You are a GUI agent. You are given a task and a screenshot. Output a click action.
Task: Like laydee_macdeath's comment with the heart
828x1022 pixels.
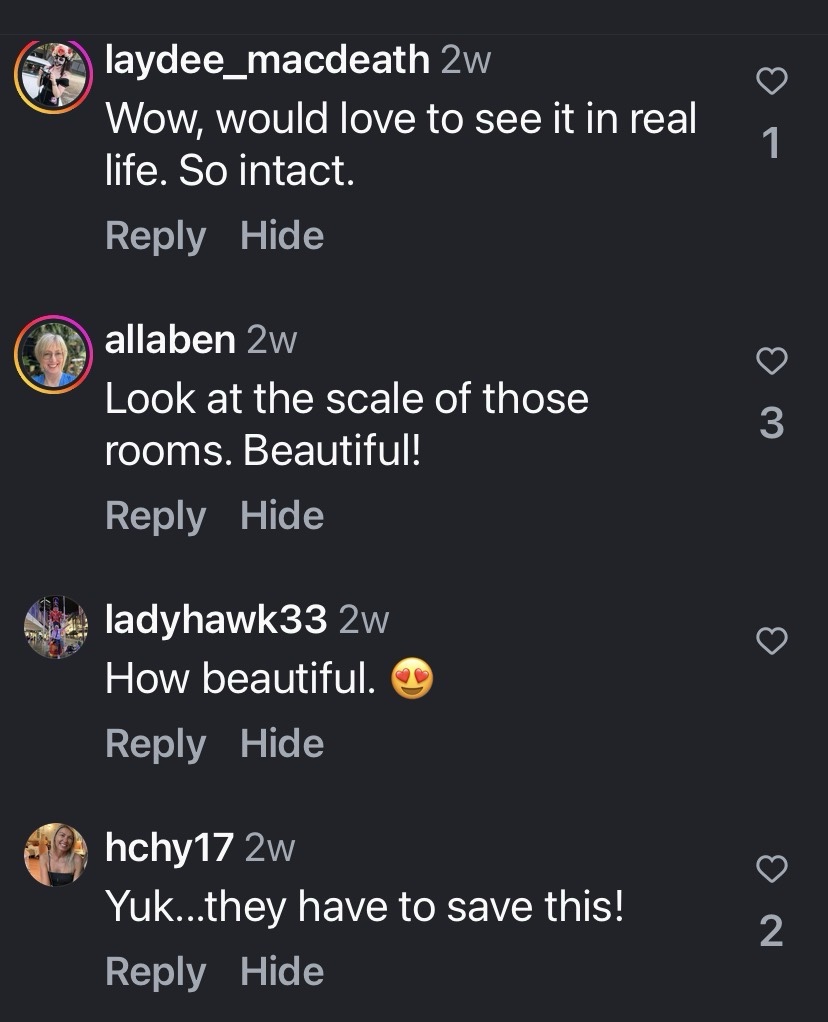click(x=771, y=82)
